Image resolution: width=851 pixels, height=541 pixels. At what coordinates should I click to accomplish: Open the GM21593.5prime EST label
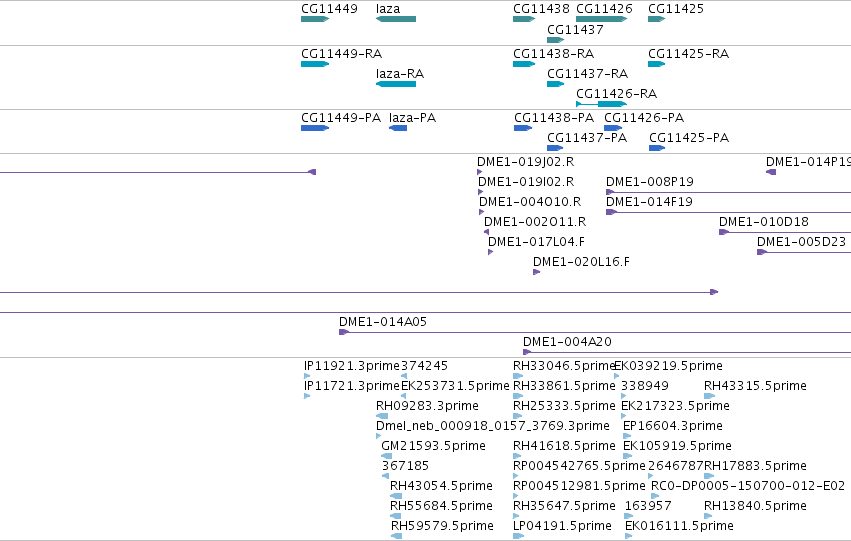click(x=433, y=446)
